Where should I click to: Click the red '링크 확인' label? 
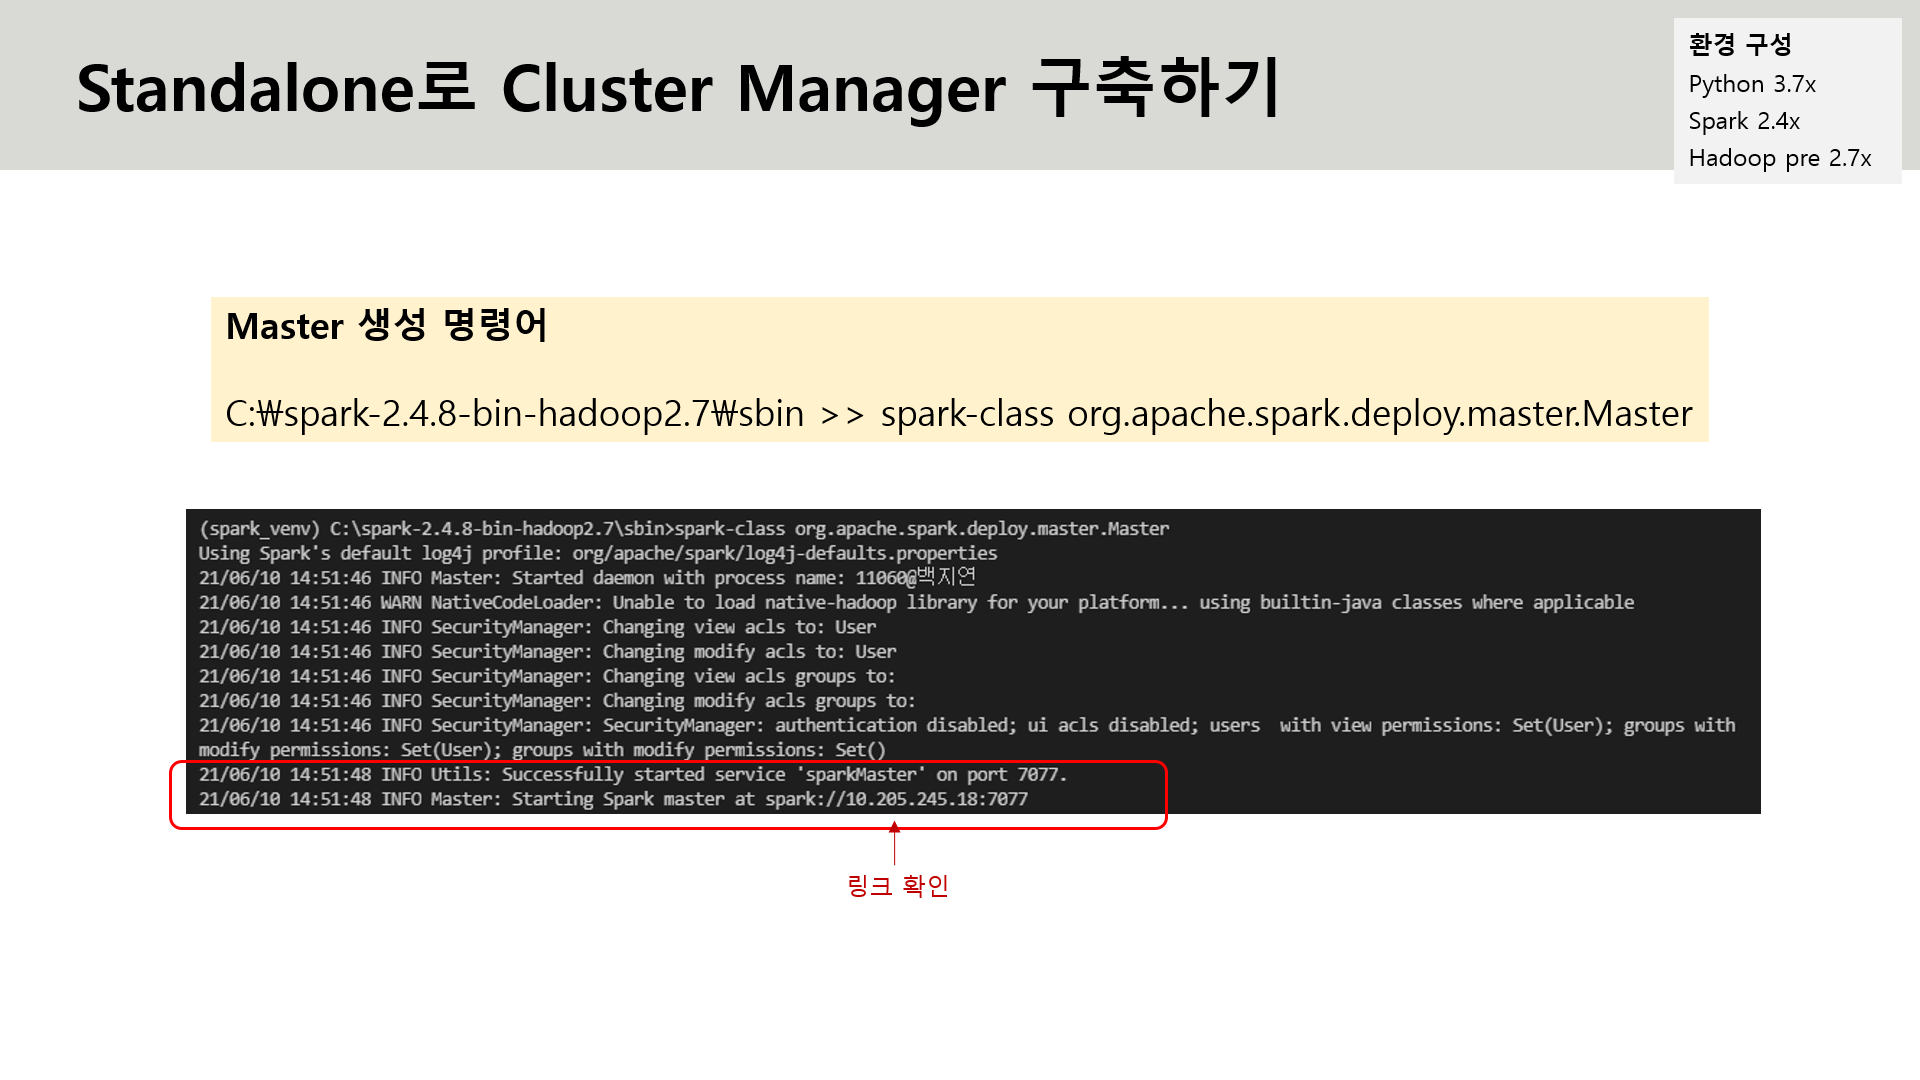point(897,885)
